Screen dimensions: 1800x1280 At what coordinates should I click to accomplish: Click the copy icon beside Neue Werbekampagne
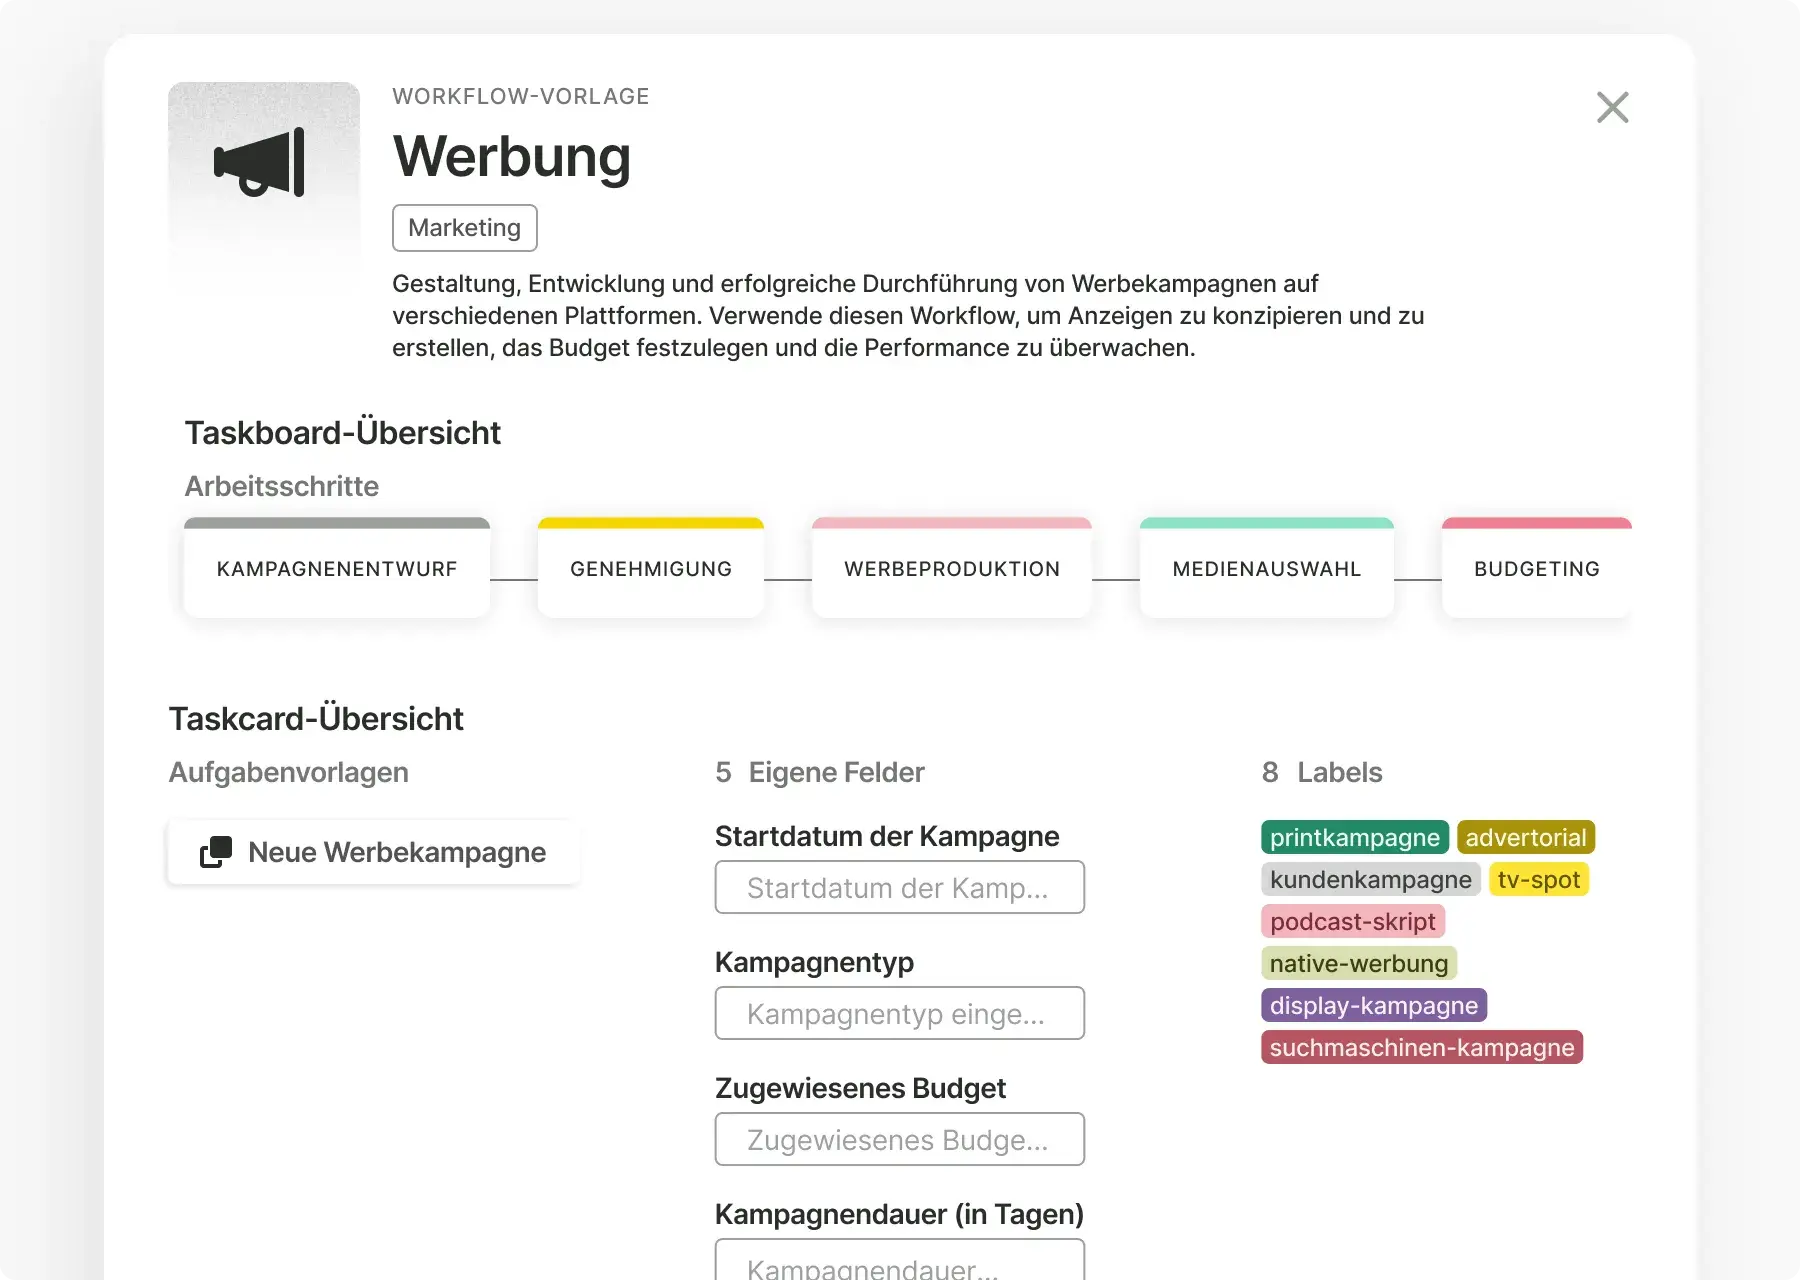coord(216,852)
